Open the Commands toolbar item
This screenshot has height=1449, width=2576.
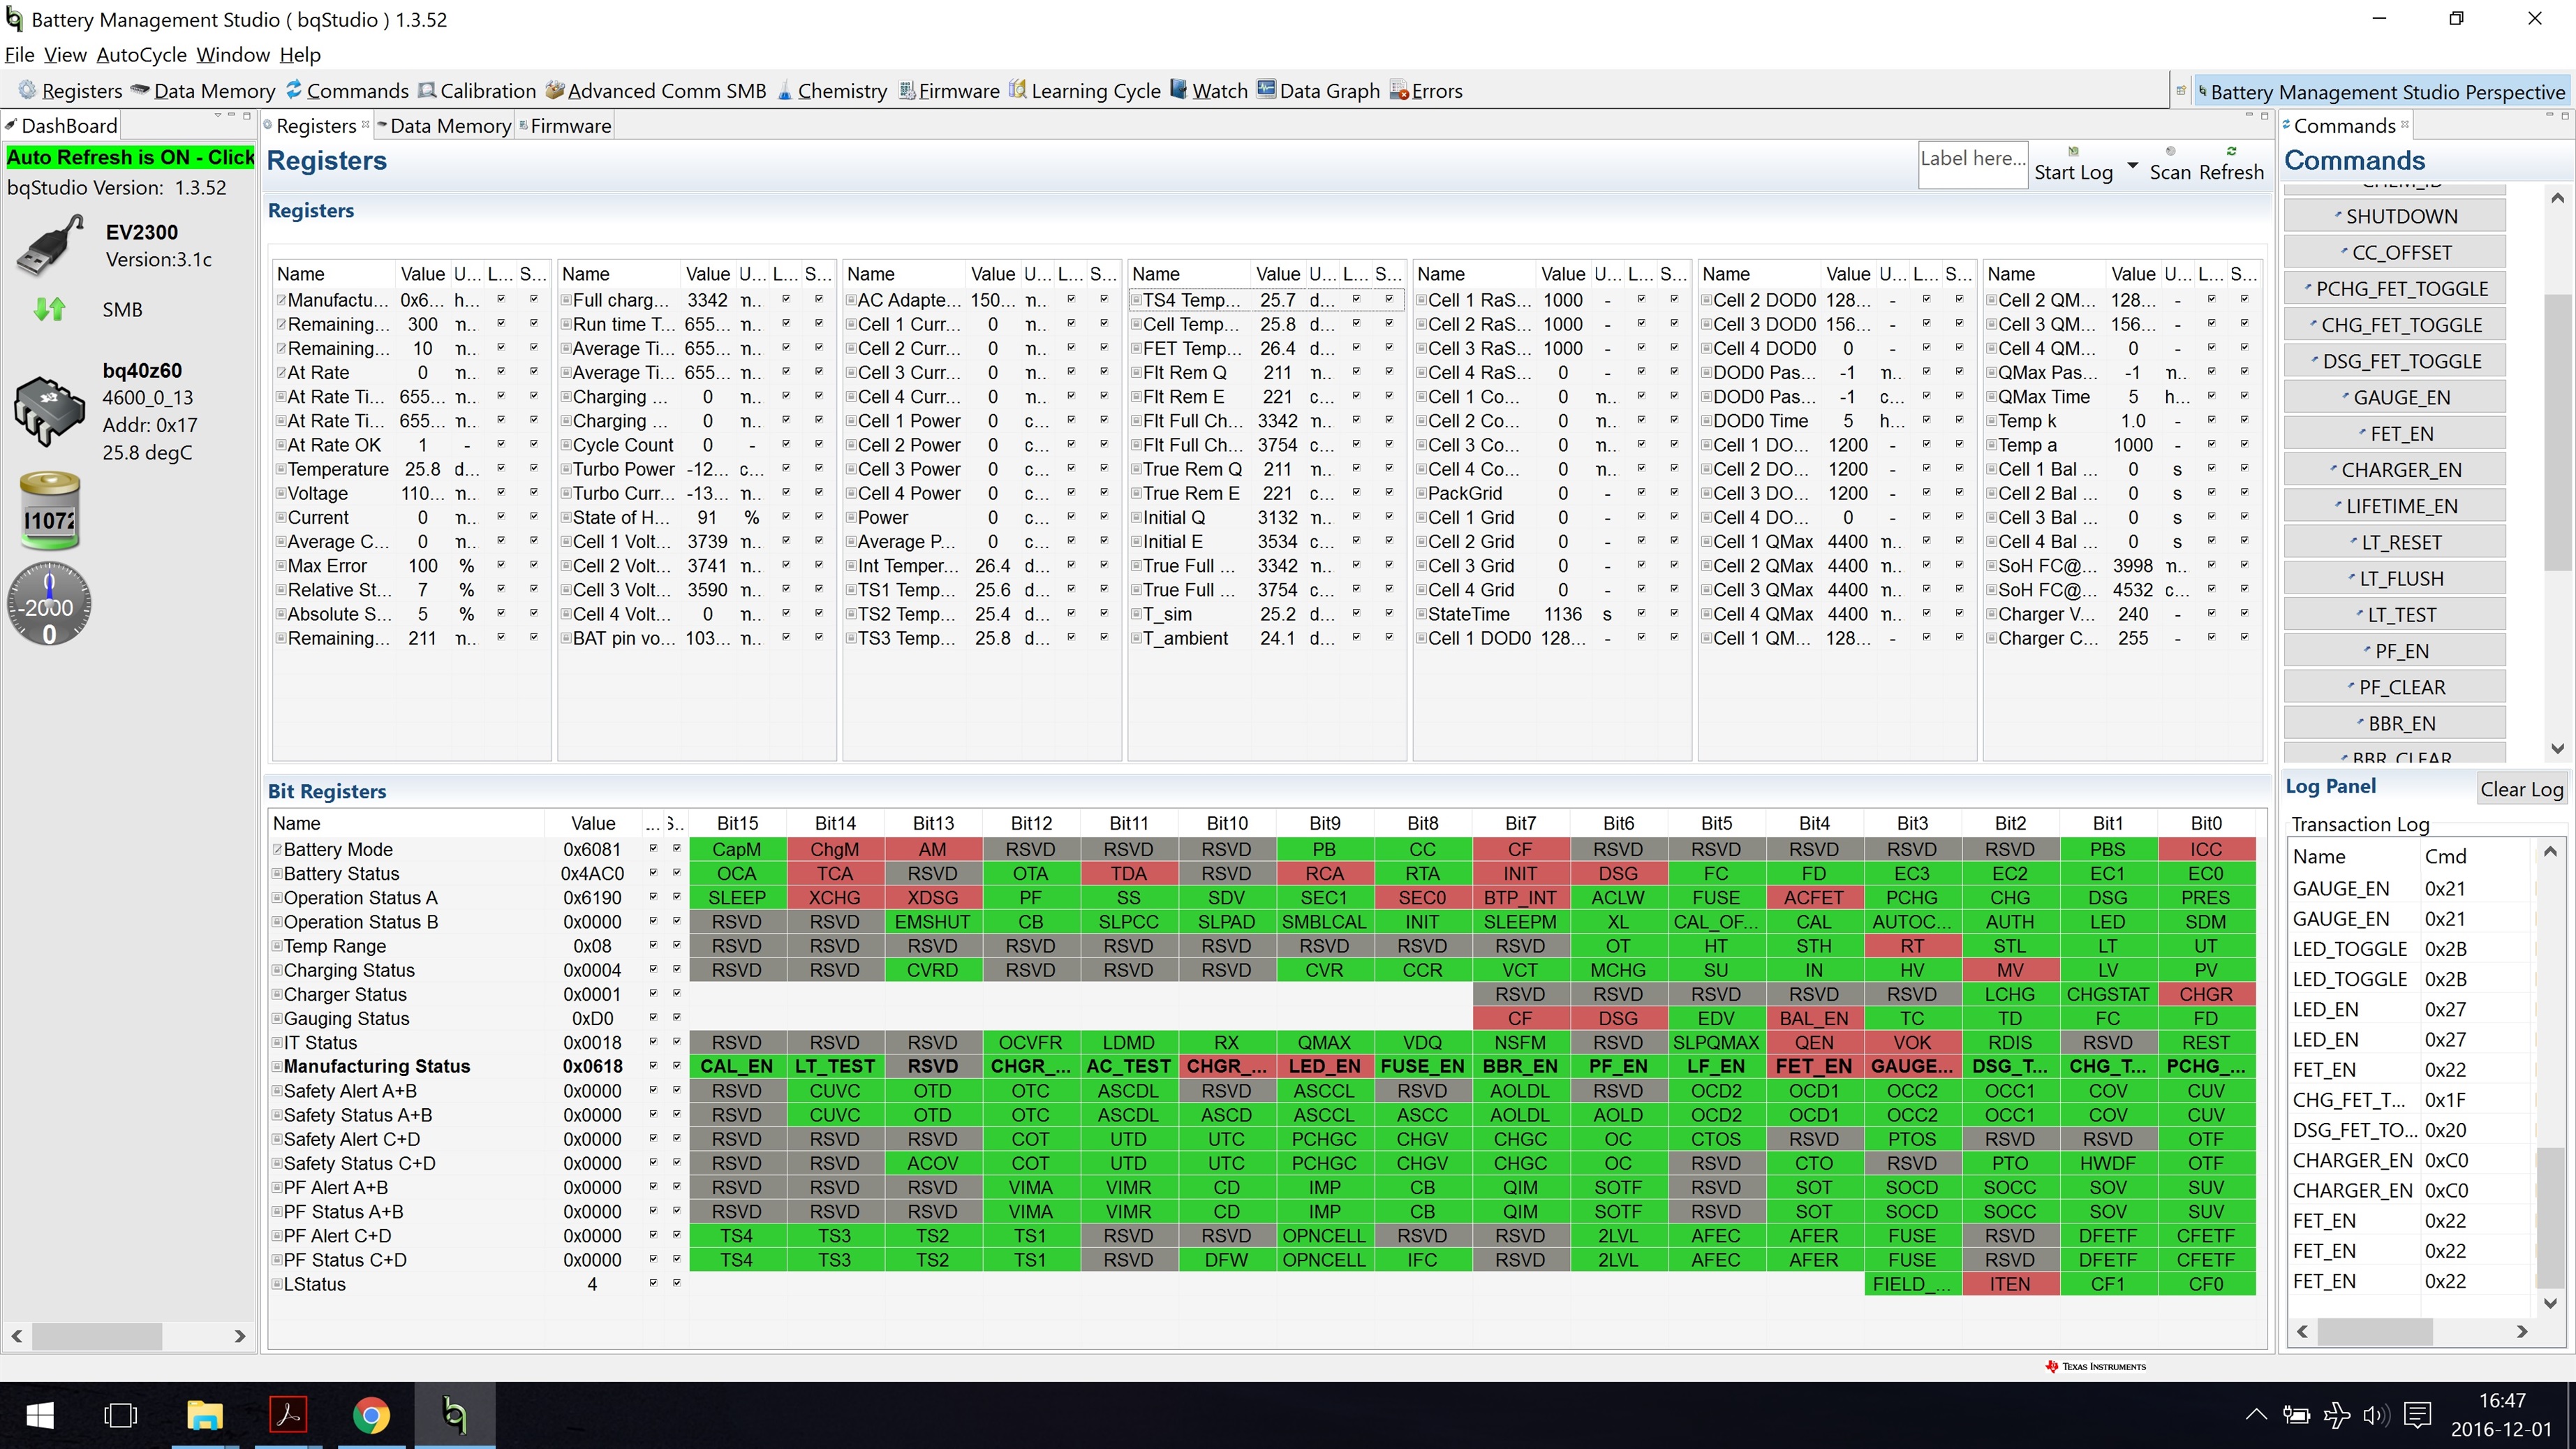pos(347,91)
